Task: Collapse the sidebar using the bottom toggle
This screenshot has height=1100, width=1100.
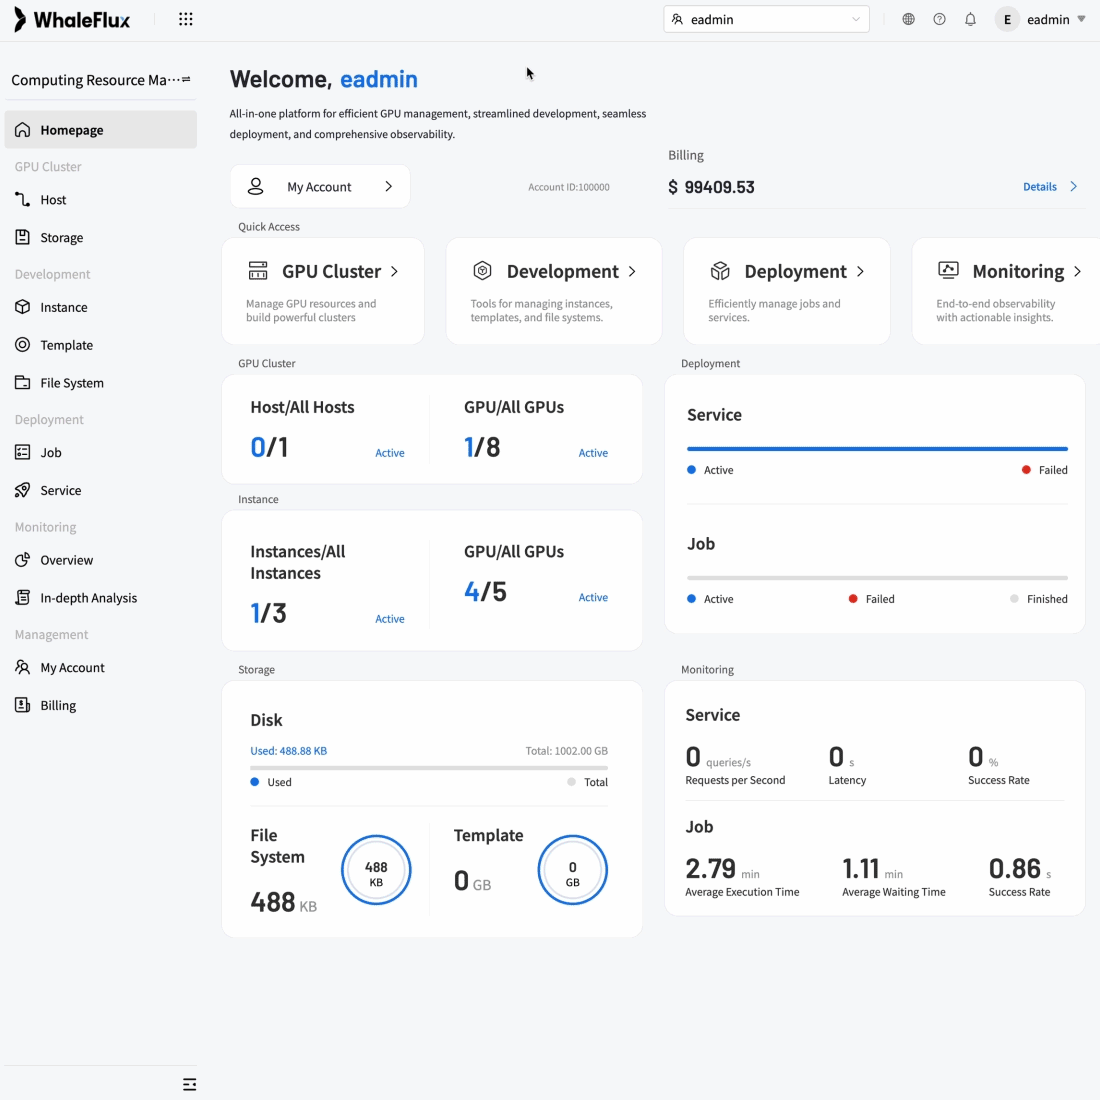Action: click(189, 1084)
